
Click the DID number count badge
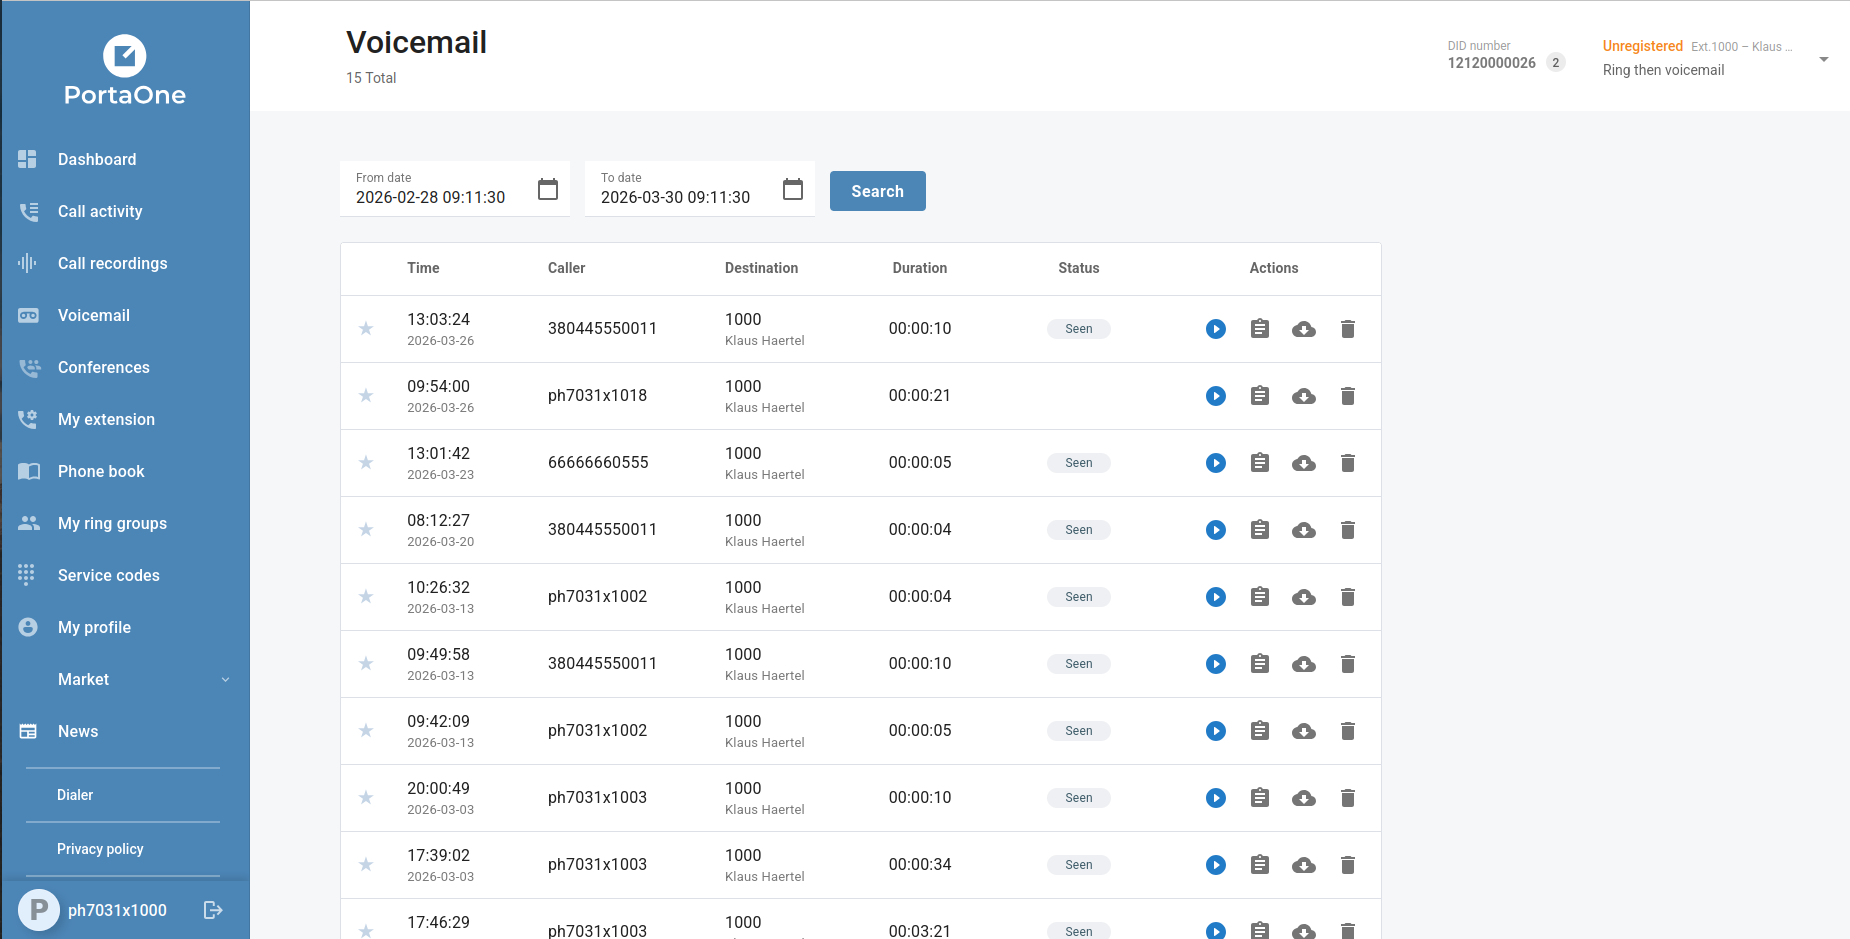click(x=1555, y=63)
